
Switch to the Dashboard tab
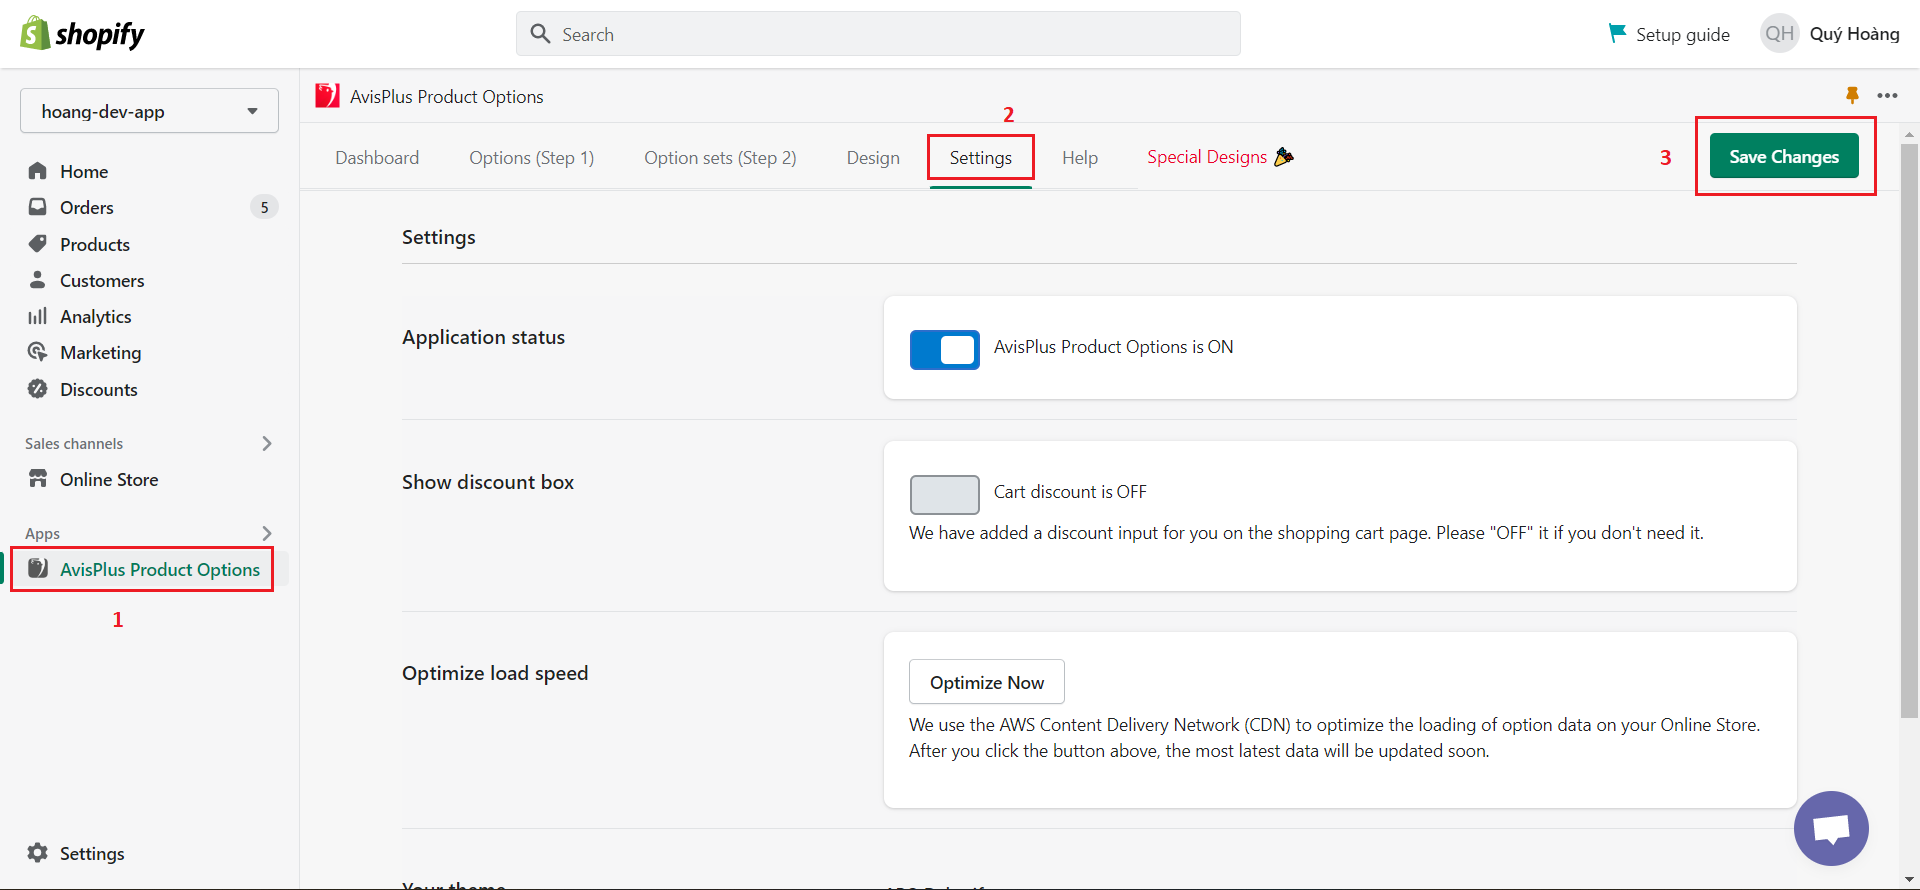[377, 158]
